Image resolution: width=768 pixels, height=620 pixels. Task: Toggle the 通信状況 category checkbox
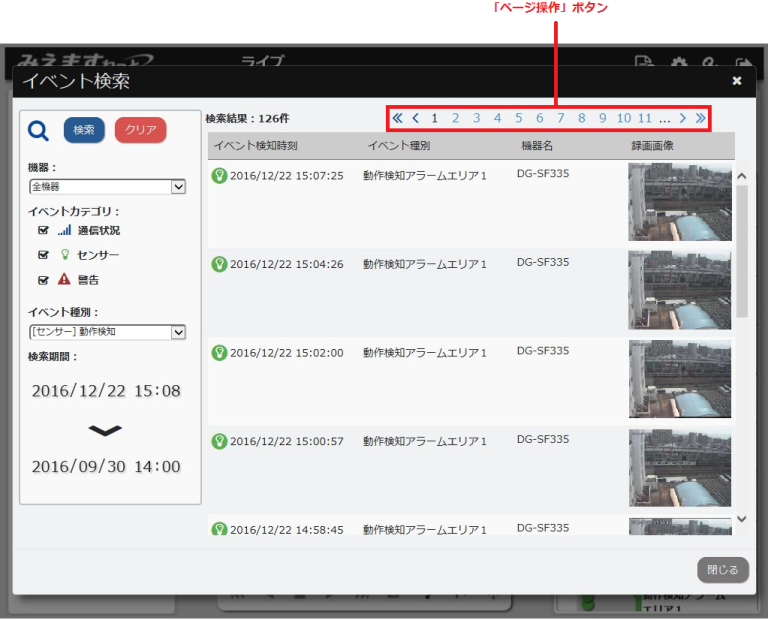tap(43, 230)
